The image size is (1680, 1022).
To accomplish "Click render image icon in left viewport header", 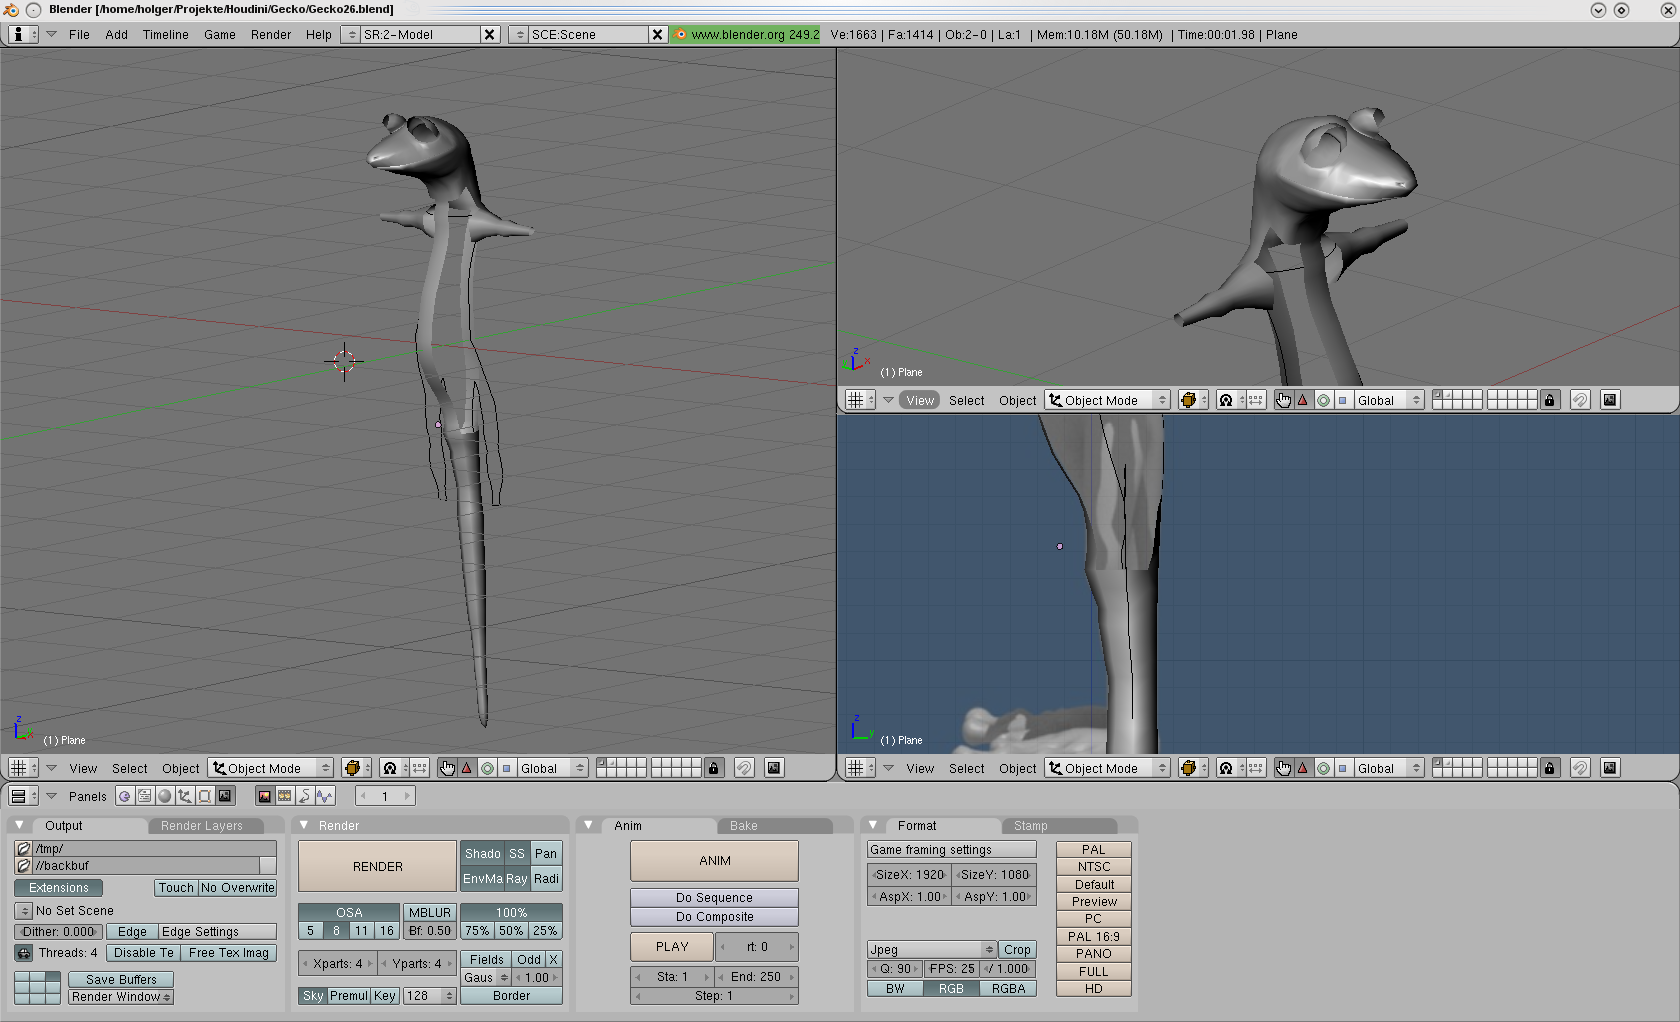I will click(x=774, y=768).
